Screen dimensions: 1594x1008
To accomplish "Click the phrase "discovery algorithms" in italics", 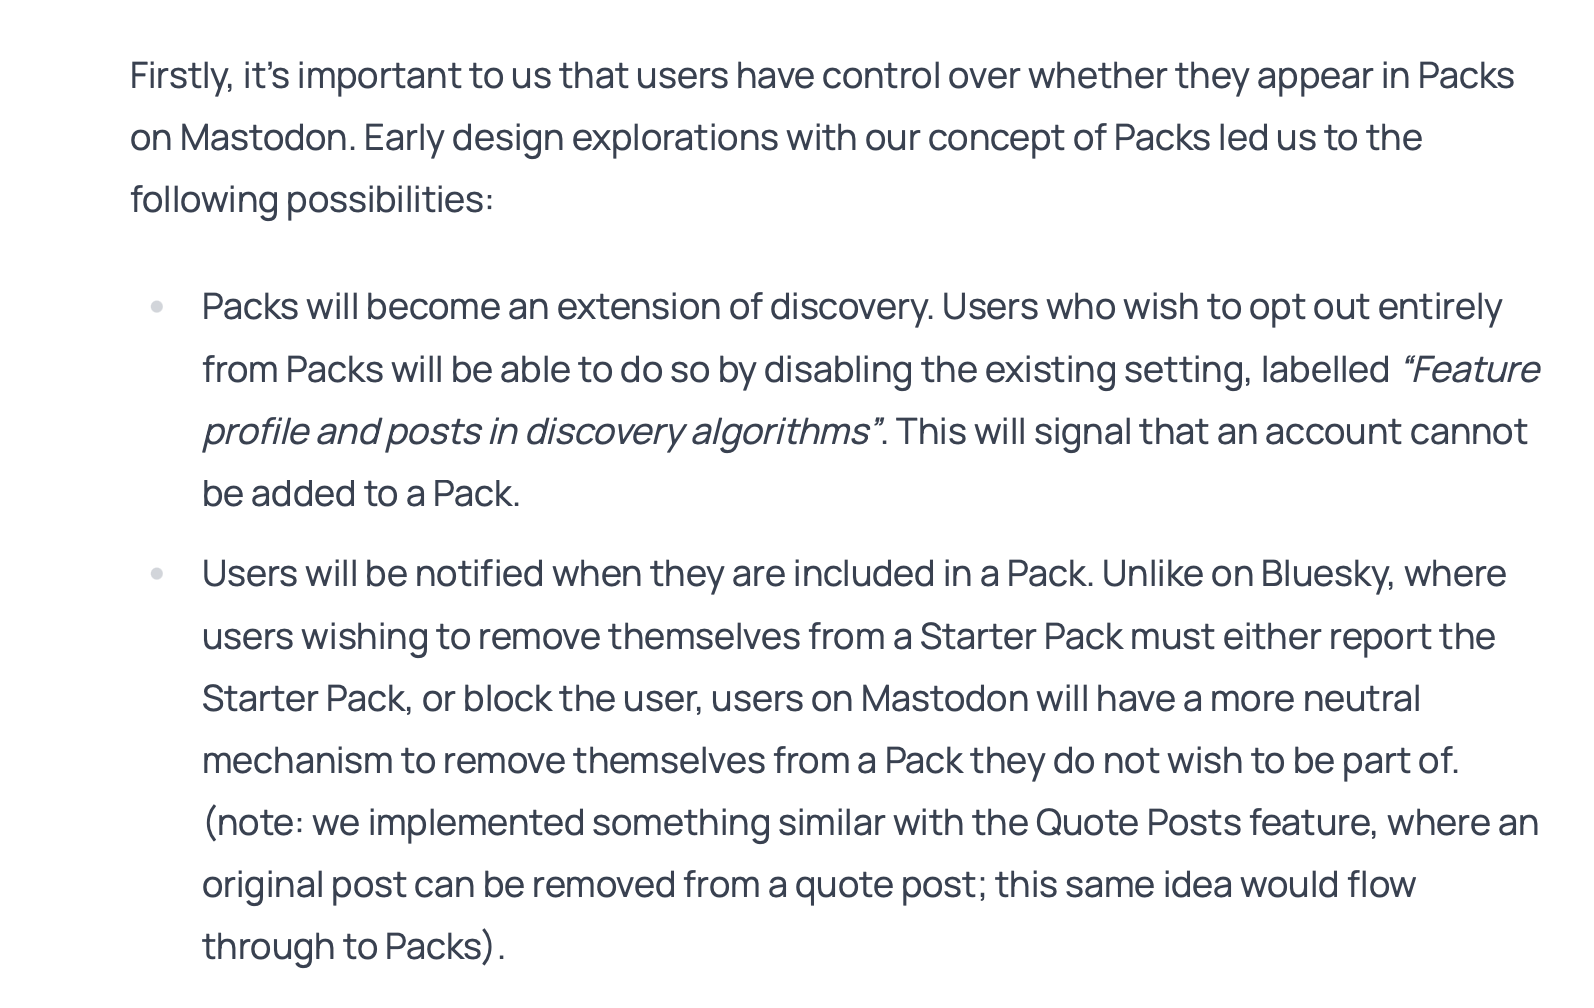I will [x=697, y=432].
